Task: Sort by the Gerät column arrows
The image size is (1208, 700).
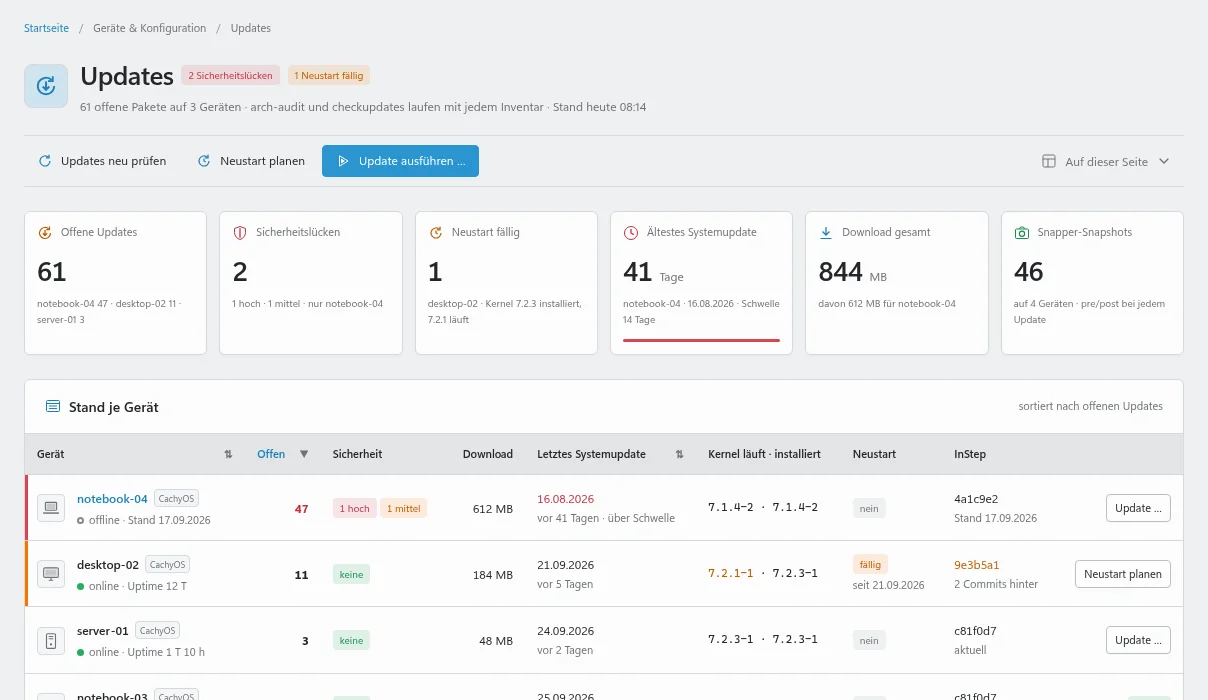Action: click(228, 454)
